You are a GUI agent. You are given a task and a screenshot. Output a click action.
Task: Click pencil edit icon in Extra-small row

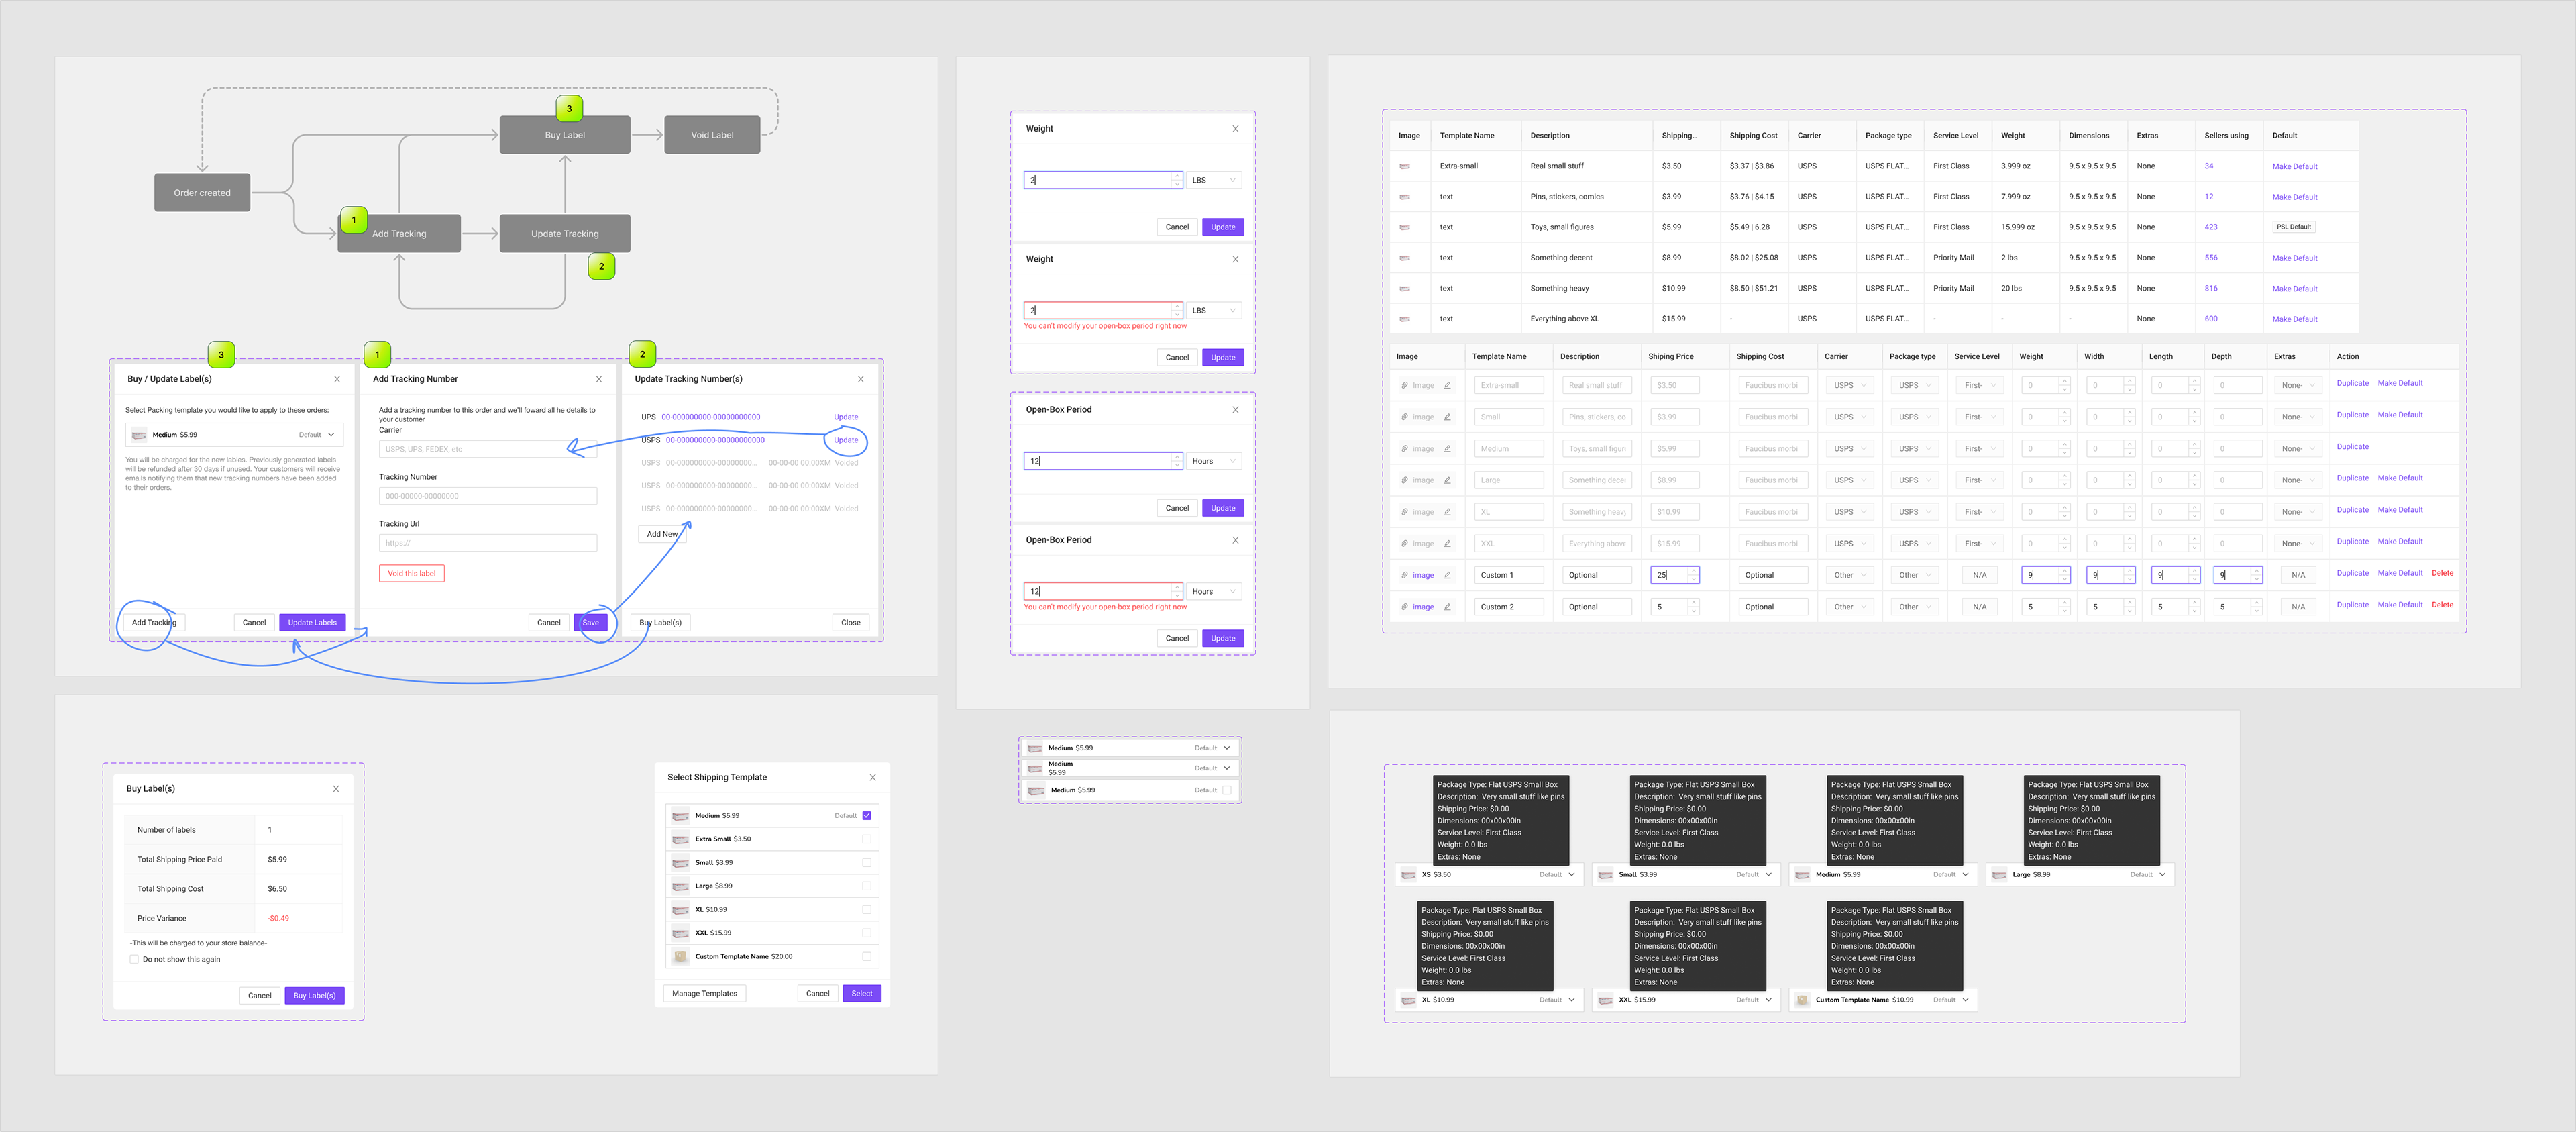[x=1447, y=386]
